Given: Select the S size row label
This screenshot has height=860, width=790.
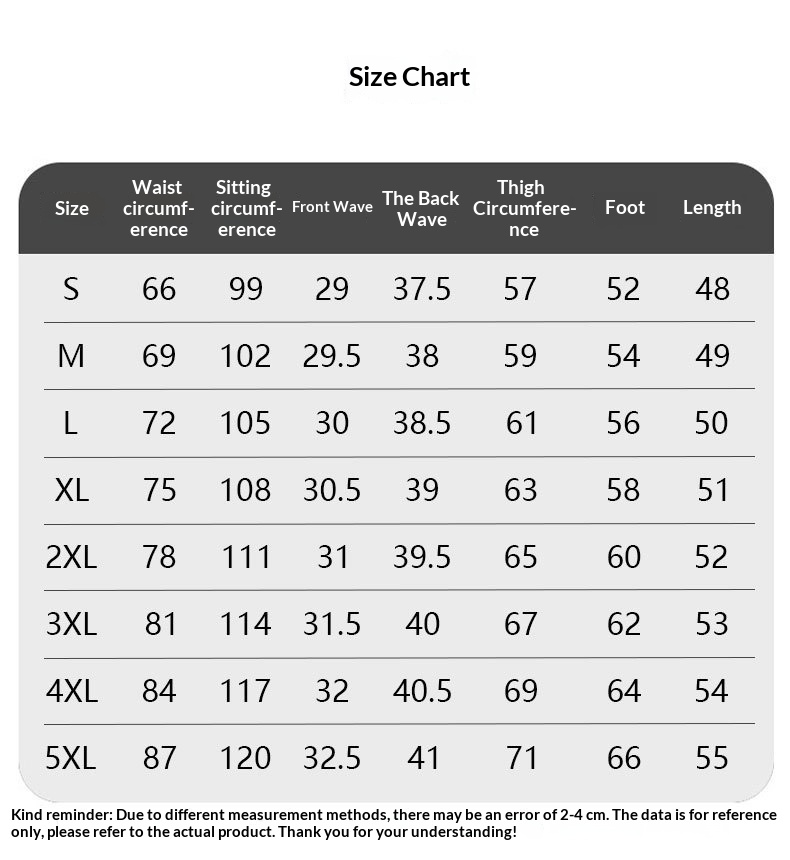Looking at the screenshot, I should point(70,289).
